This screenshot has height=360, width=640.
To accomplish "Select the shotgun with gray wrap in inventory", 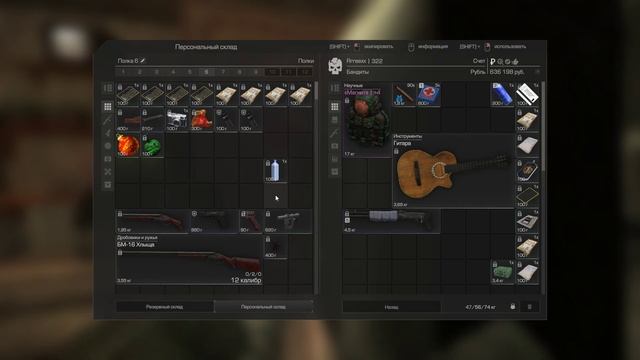I will (x=391, y=221).
